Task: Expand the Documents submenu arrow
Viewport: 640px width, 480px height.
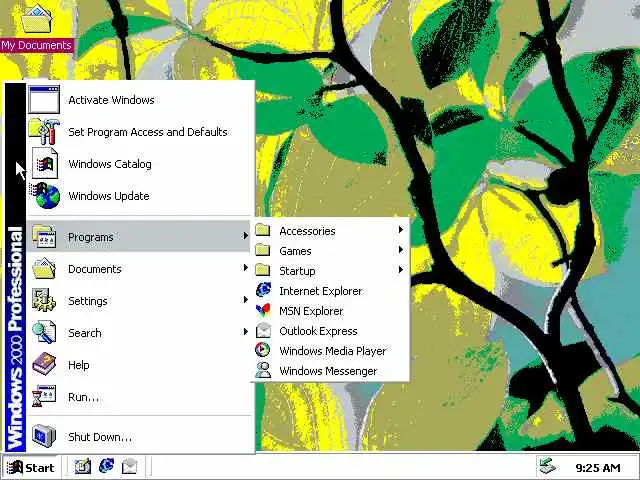Action: point(245,267)
